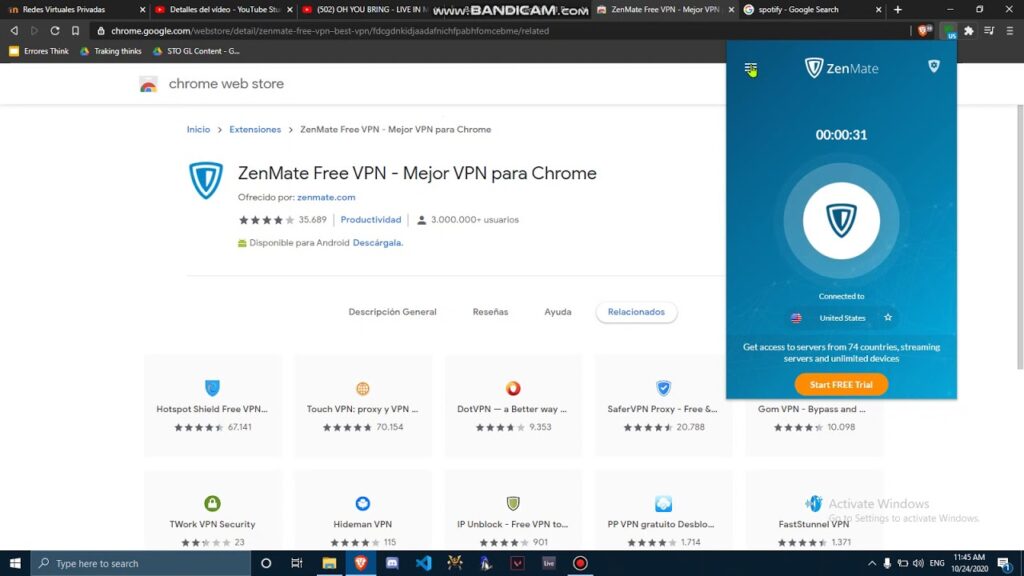Bookmark this page with the bookmark icon

(x=76, y=31)
